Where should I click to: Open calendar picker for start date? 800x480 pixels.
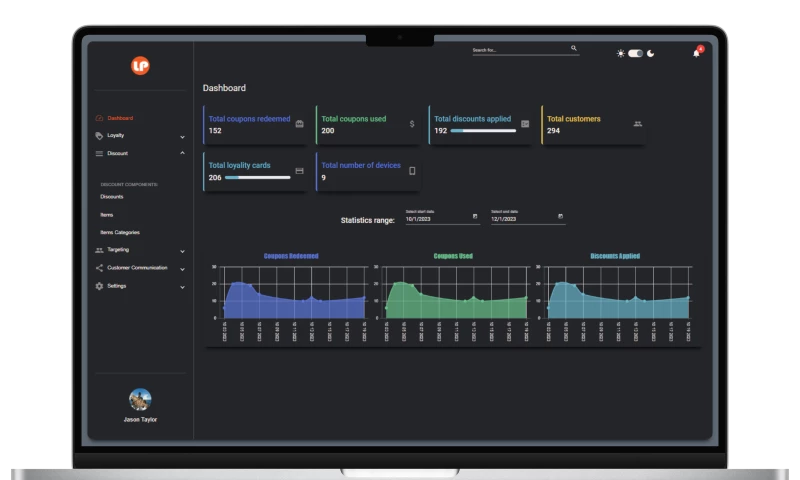pos(474,217)
